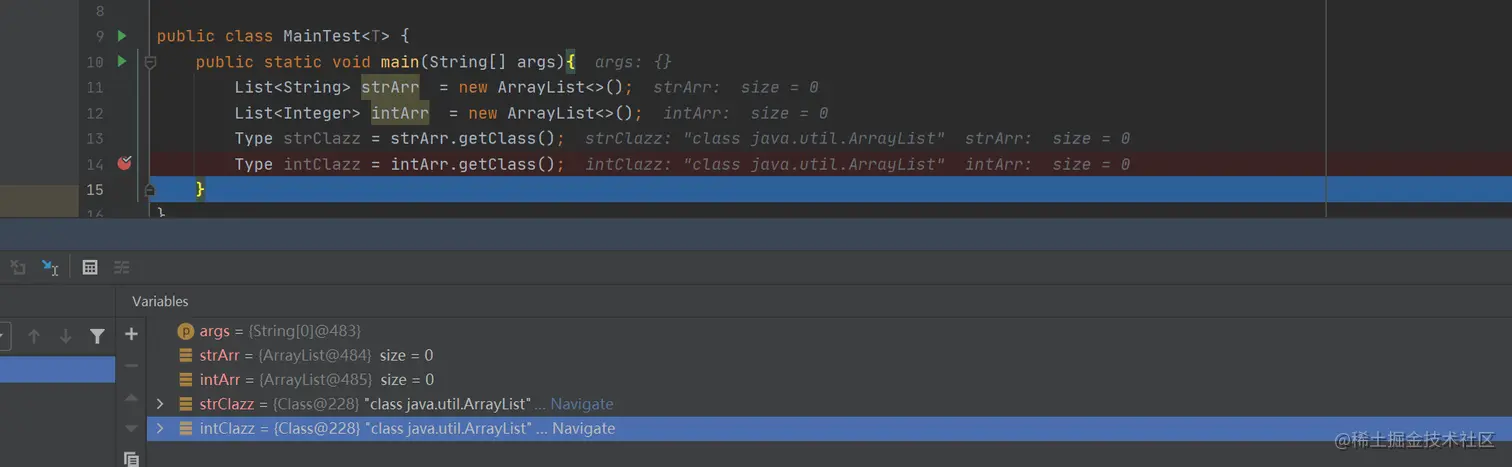Move the watch up in Variables
The height and width of the screenshot is (467, 1512).
click(x=131, y=398)
